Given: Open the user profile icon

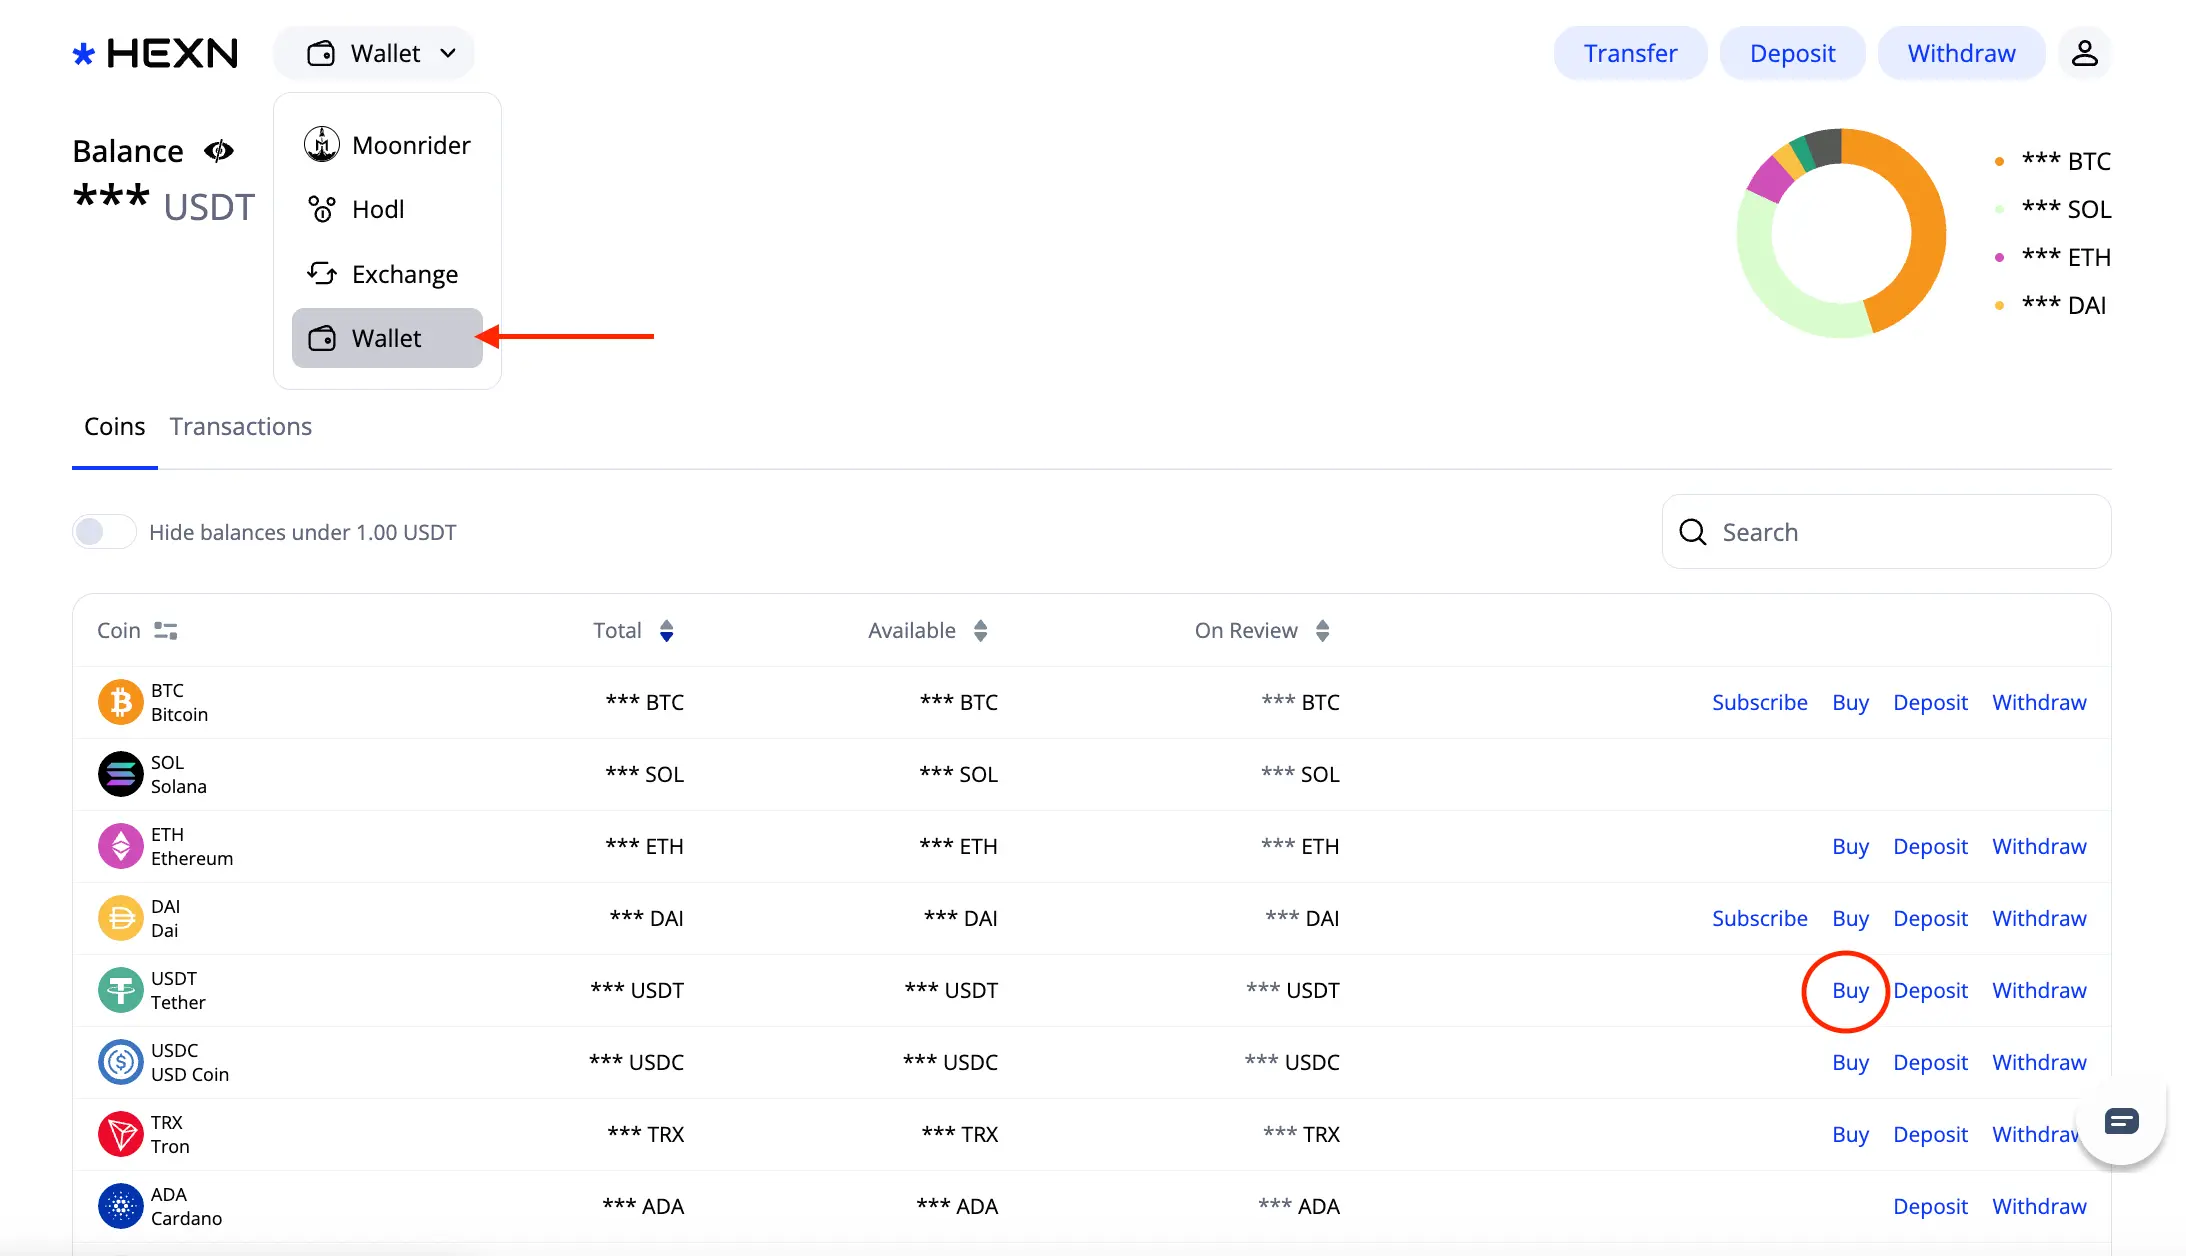Looking at the screenshot, I should point(2084,53).
